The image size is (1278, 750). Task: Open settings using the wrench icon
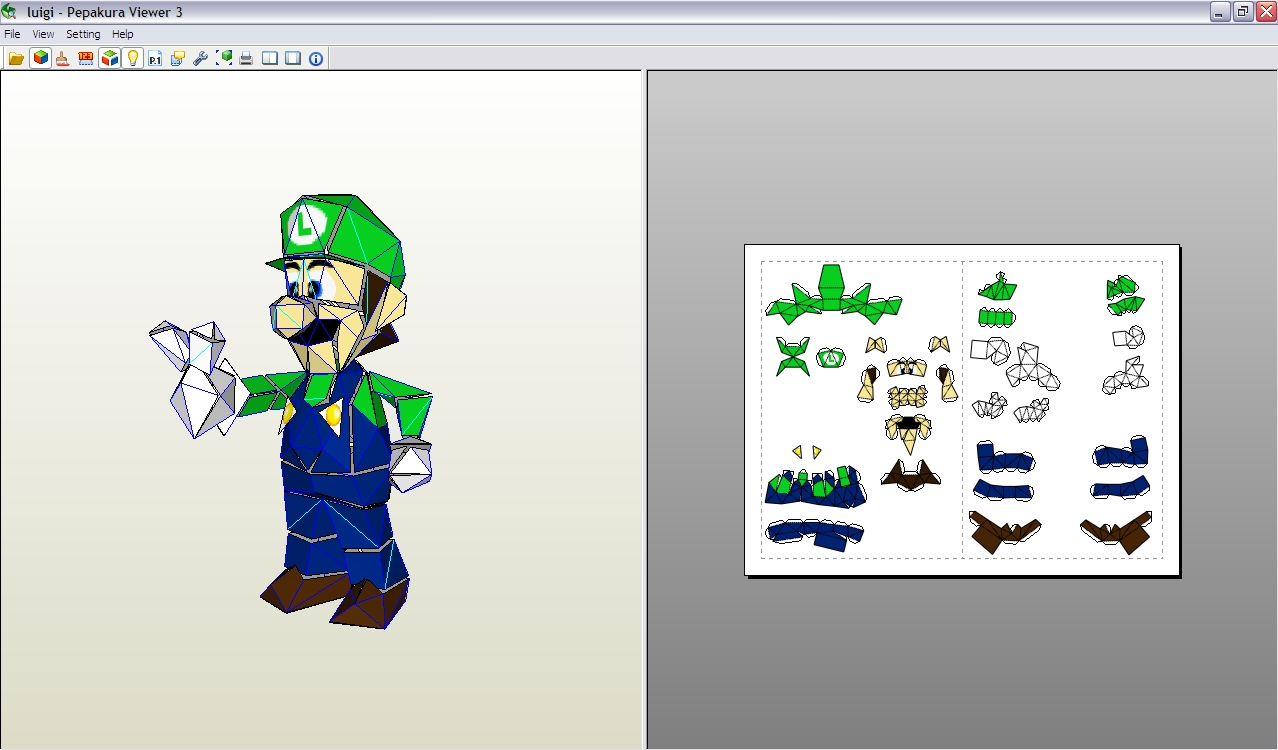point(200,58)
